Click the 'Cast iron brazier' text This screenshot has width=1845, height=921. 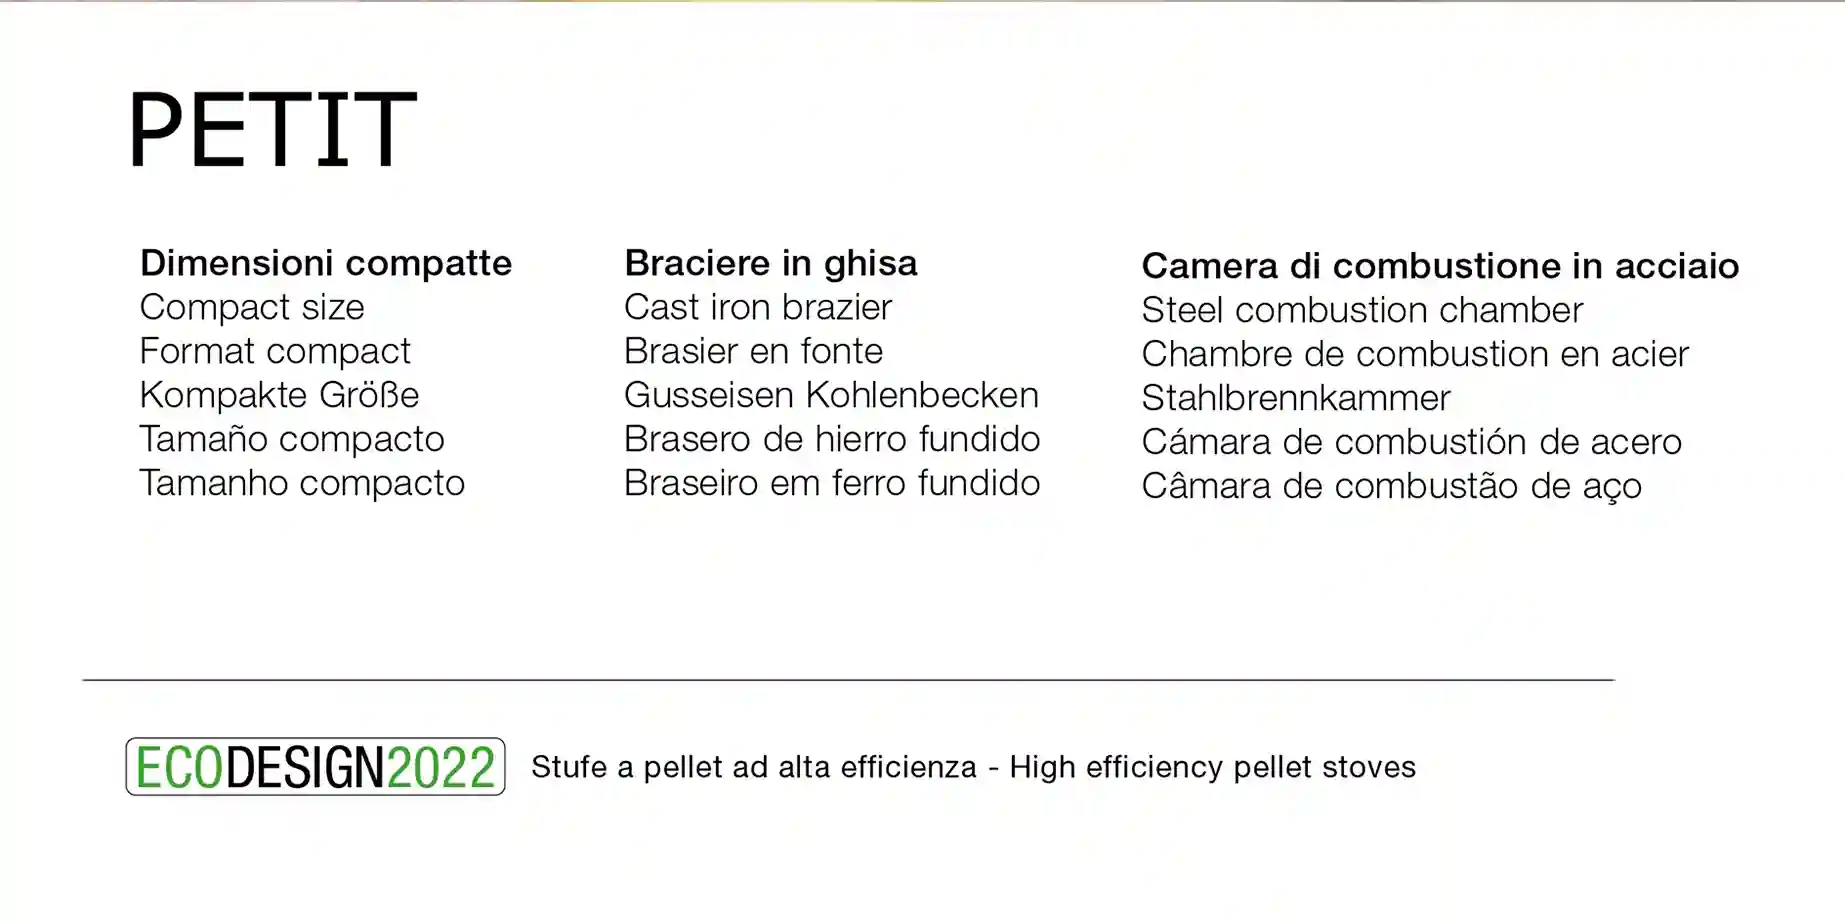[x=758, y=307]
